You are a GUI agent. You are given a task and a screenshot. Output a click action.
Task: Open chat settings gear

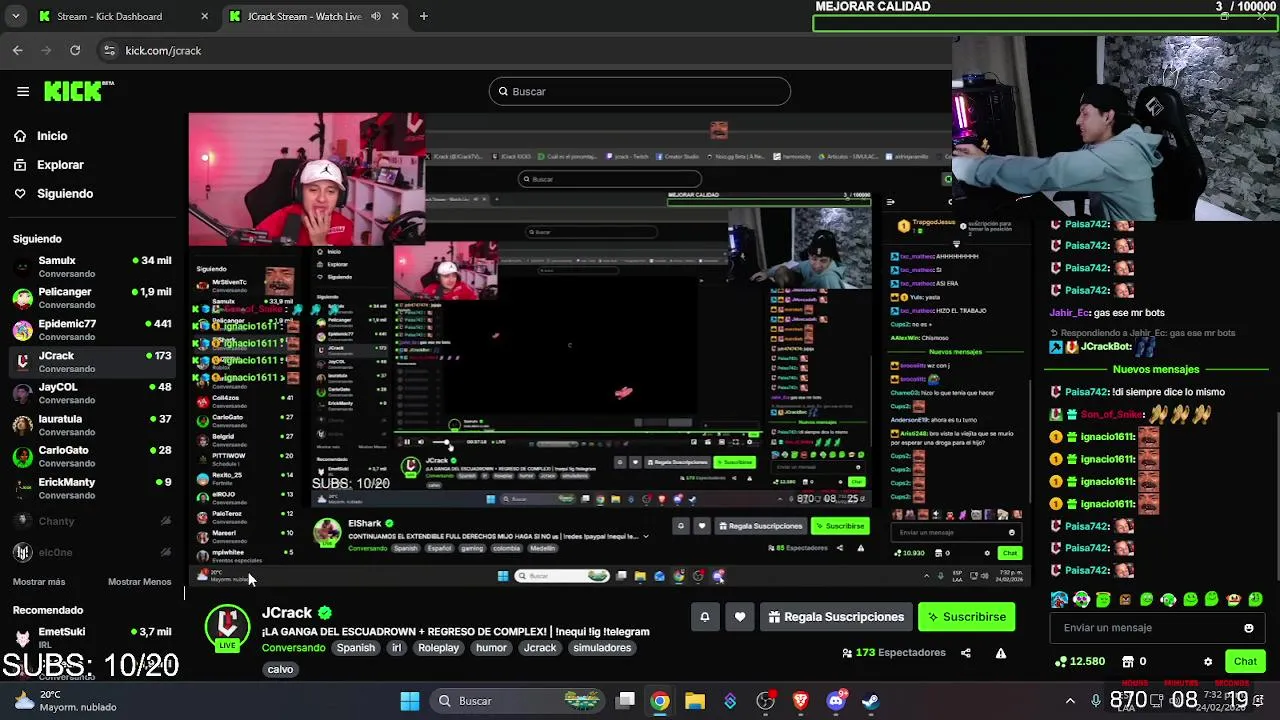(x=1207, y=662)
